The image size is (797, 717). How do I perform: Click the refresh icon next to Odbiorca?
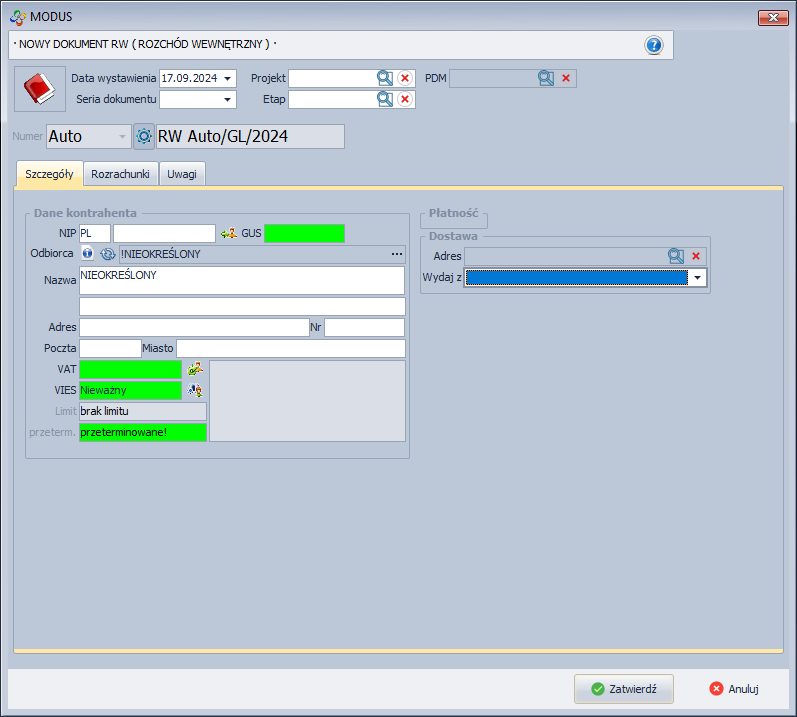107,254
